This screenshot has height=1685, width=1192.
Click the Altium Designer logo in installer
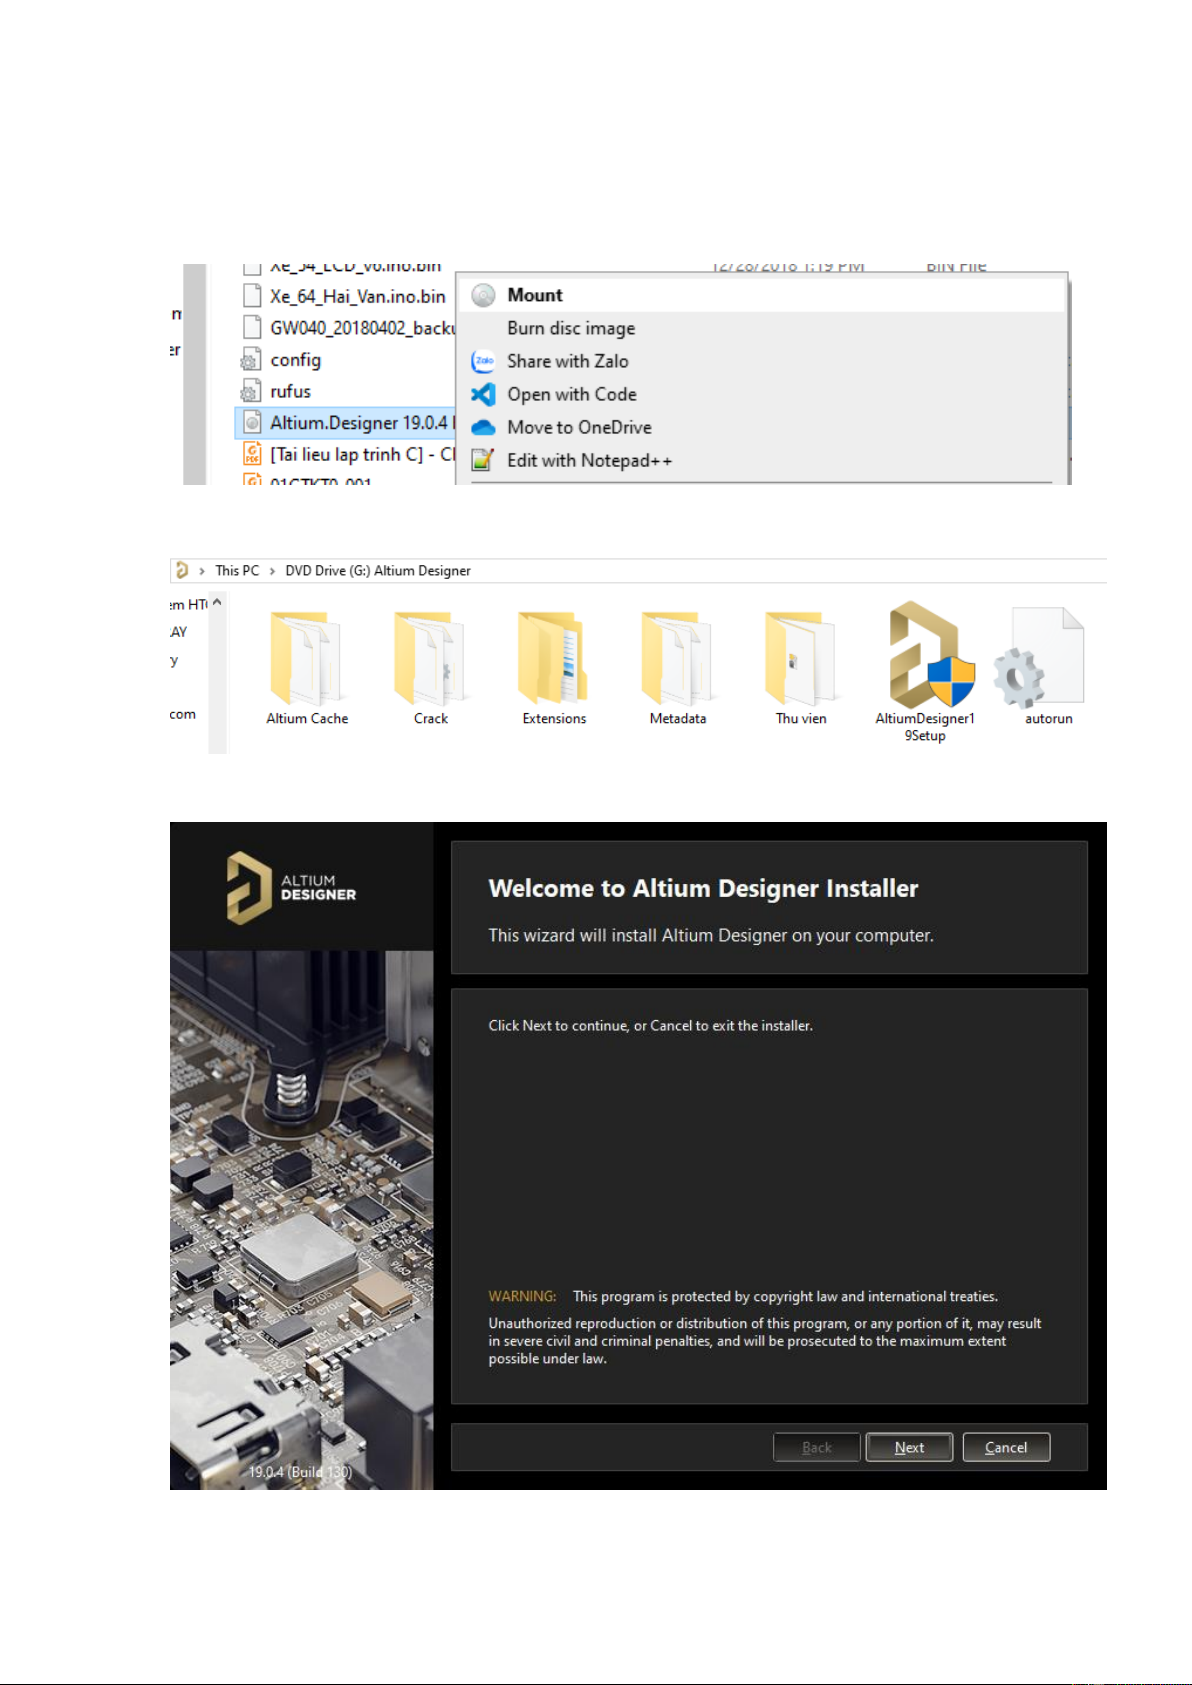coord(291,888)
